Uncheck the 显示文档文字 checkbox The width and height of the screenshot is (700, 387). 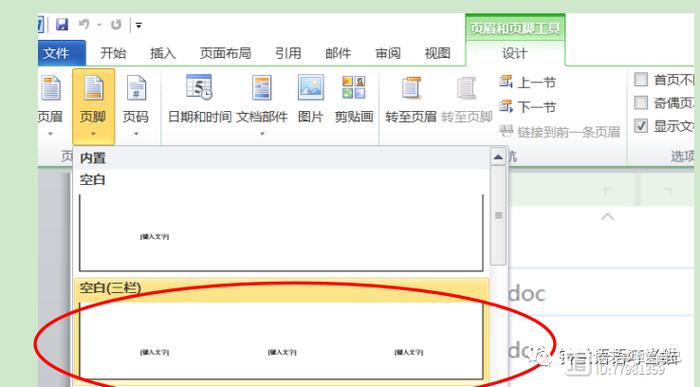pos(641,126)
